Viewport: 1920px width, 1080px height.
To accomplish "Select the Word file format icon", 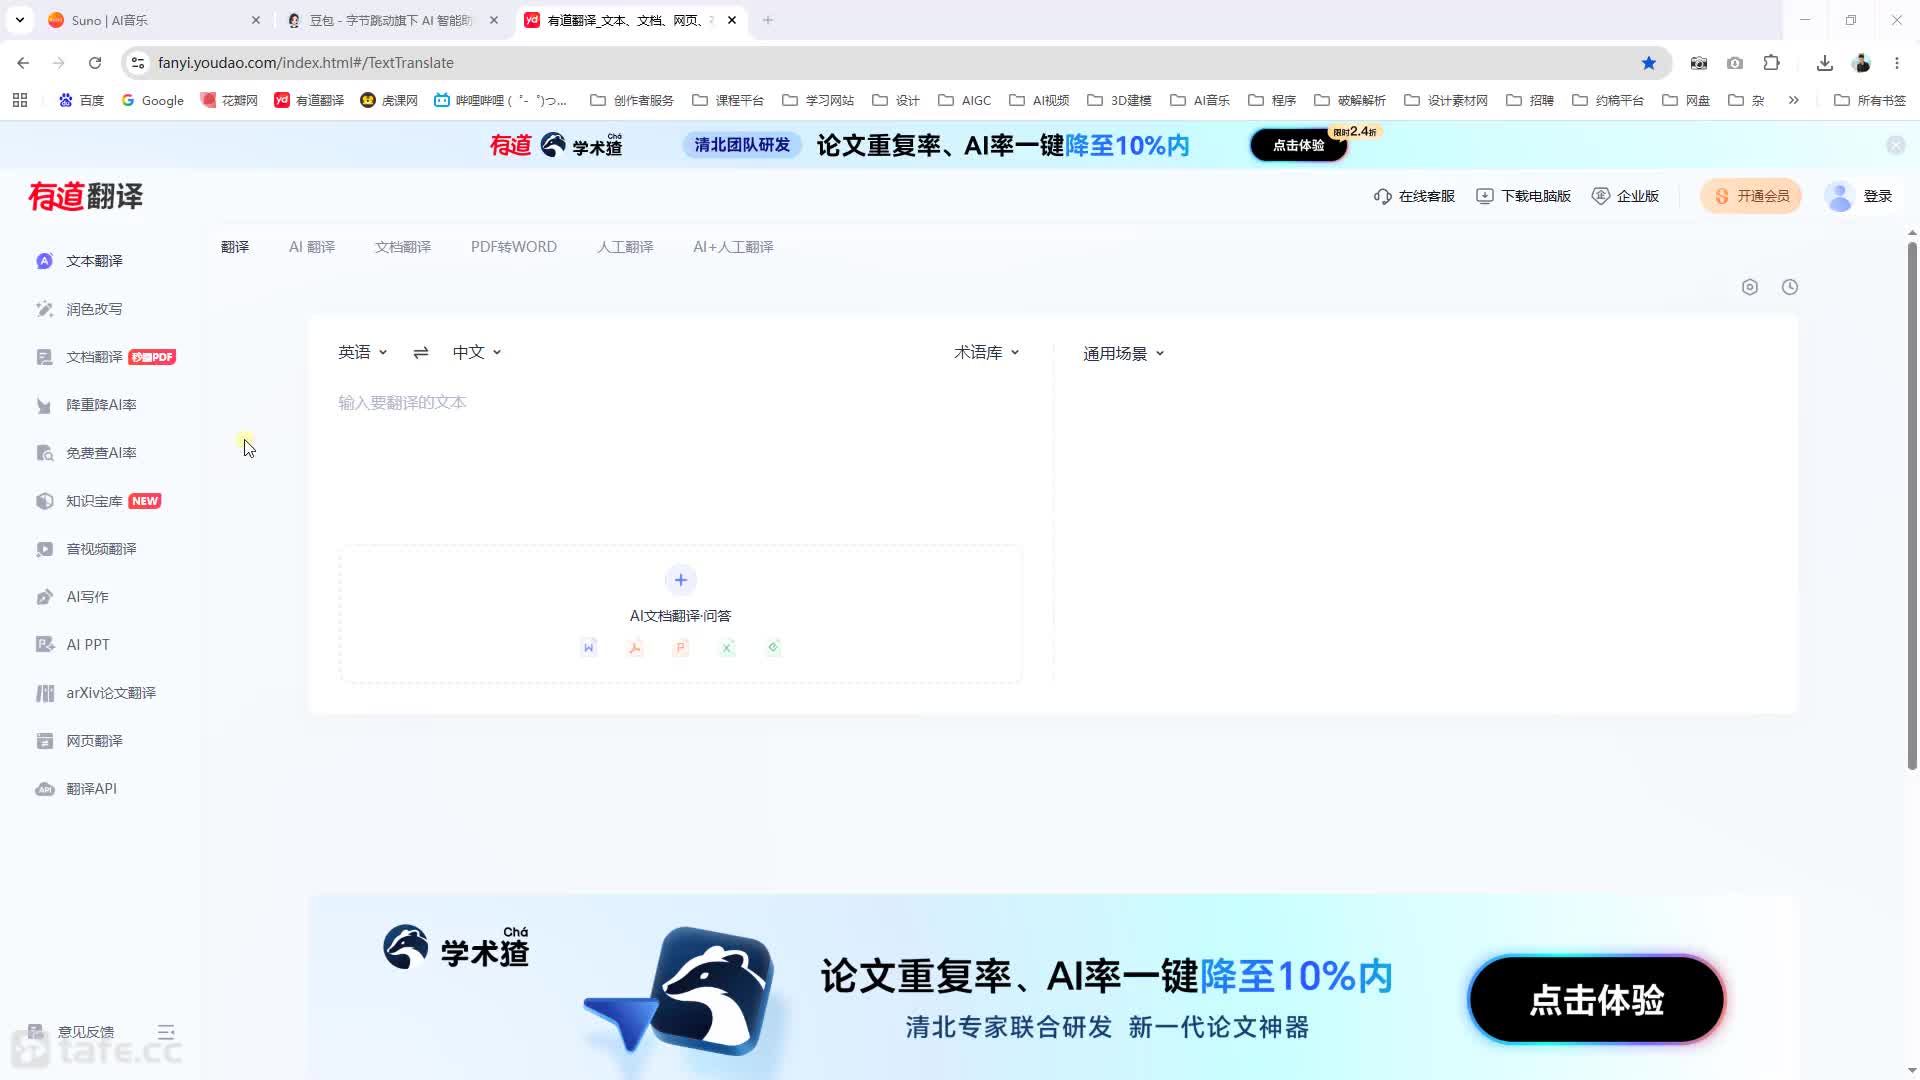I will click(x=589, y=648).
